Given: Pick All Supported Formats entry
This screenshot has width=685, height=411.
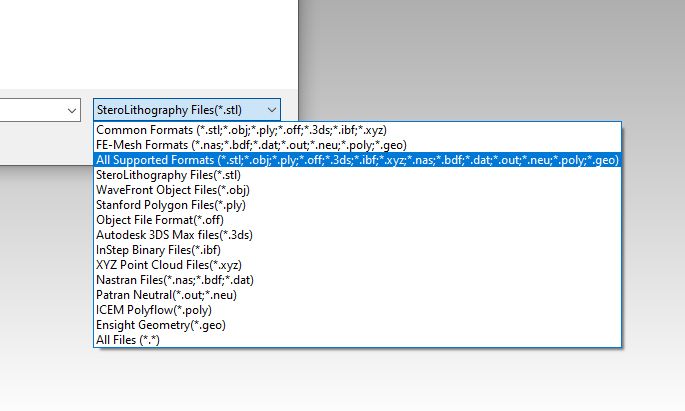Looking at the screenshot, I should tap(357, 160).
